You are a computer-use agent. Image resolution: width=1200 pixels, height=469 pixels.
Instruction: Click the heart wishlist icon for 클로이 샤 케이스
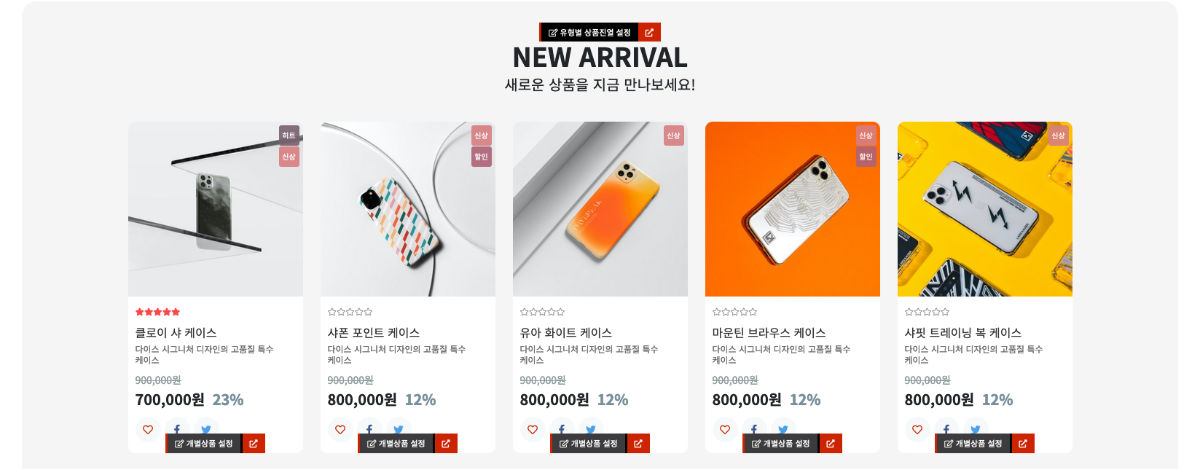[x=147, y=429]
